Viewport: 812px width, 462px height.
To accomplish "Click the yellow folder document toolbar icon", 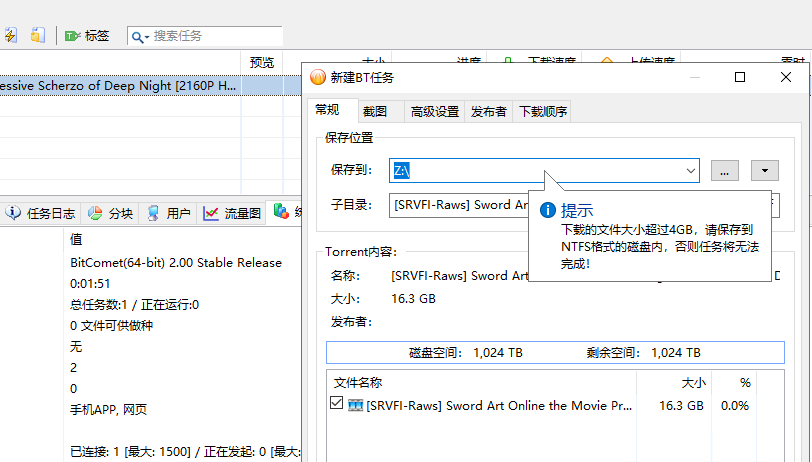I will click(37, 35).
